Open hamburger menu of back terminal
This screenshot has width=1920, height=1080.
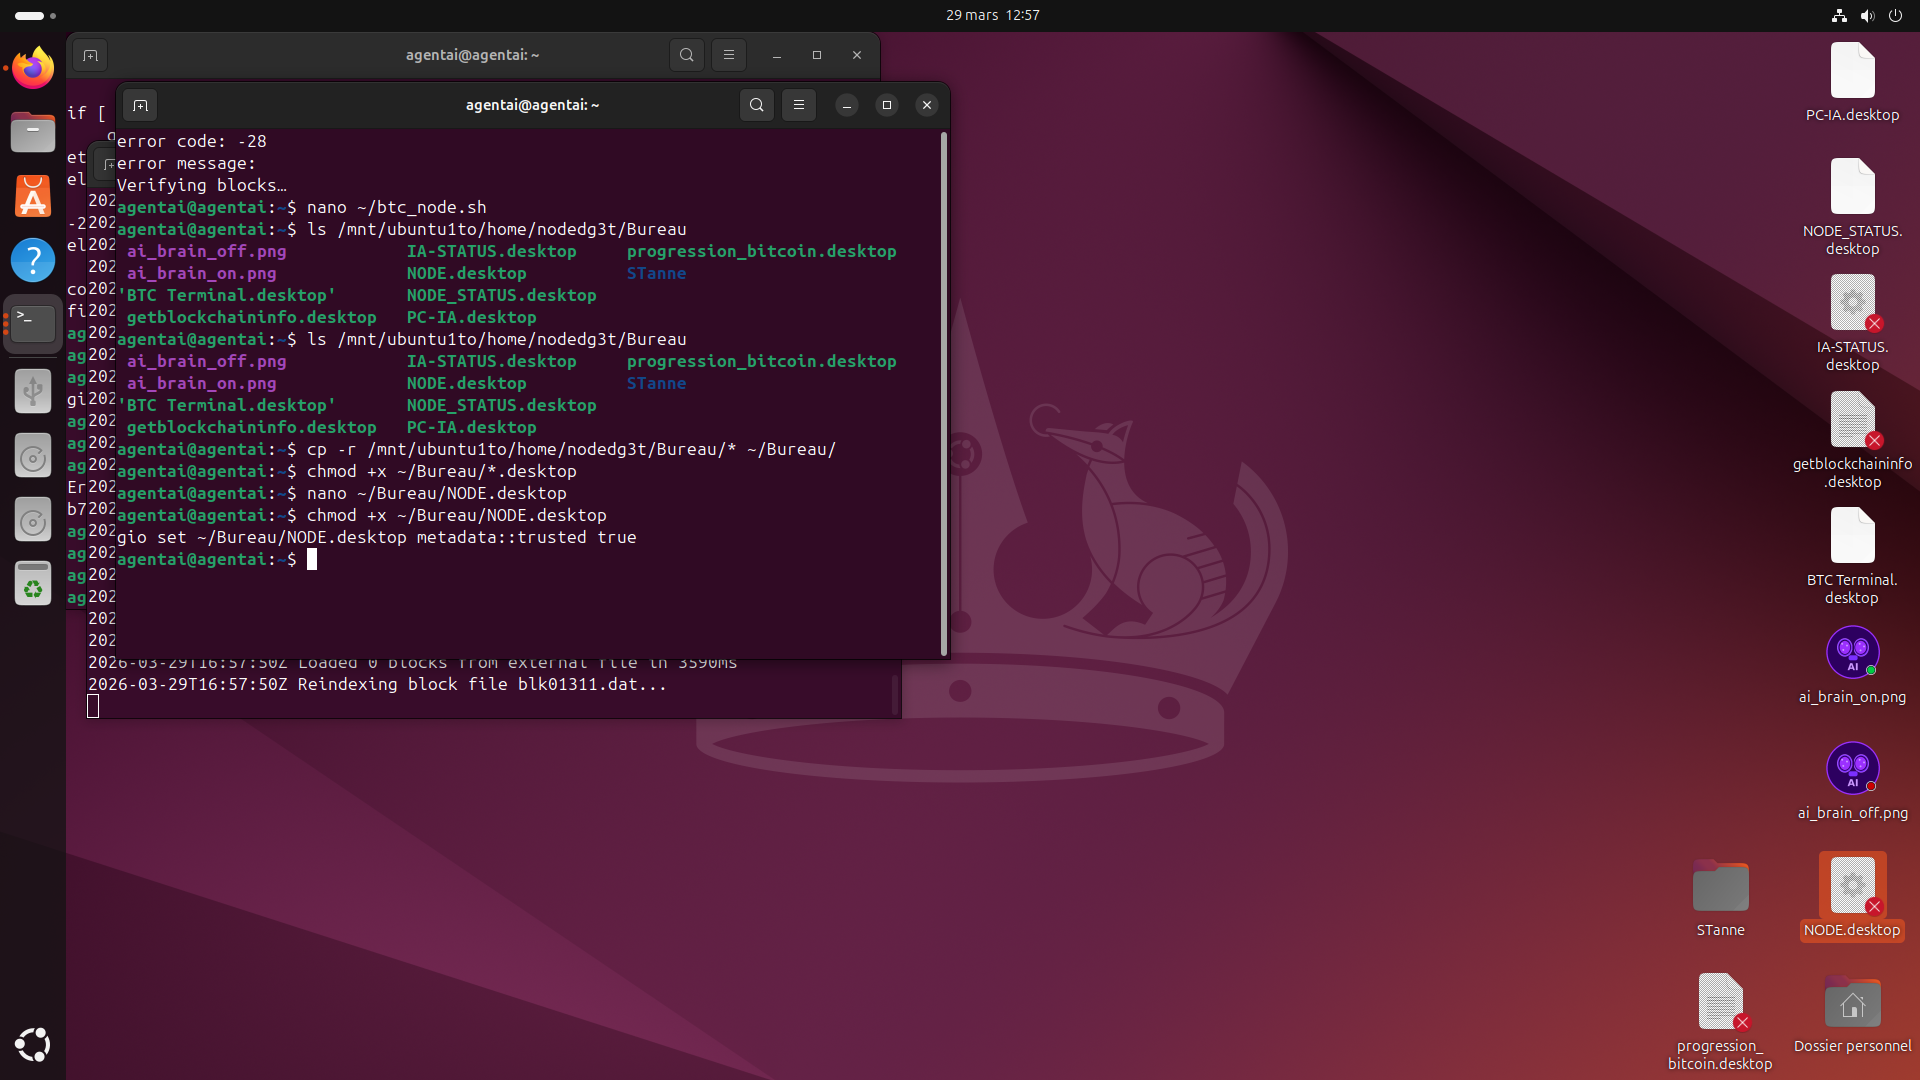[x=729, y=55]
